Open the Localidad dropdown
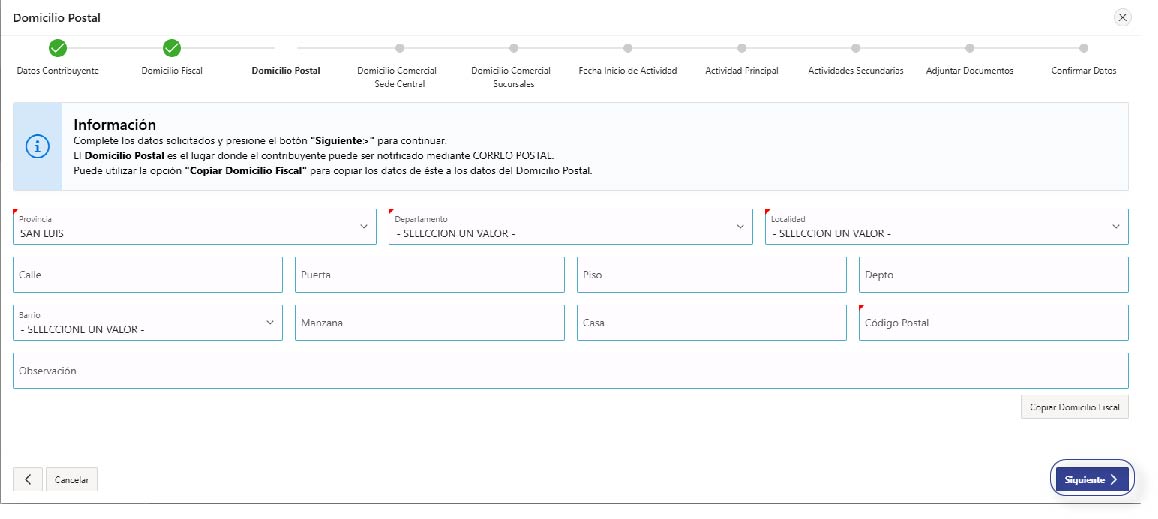Screen dimensions: 1158x519 click(x=946, y=227)
